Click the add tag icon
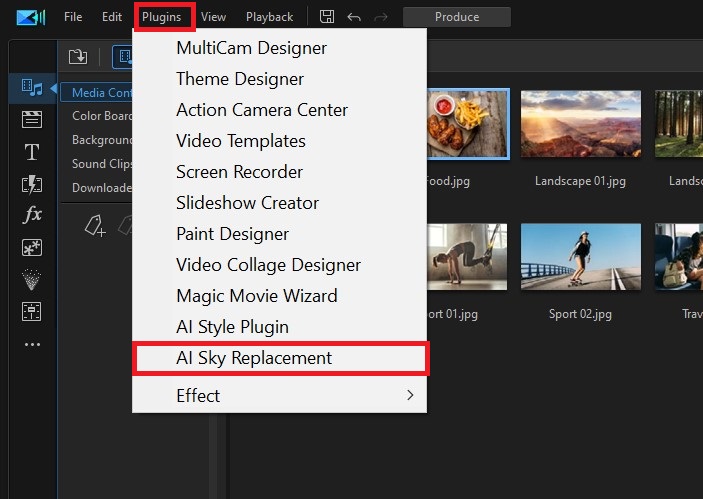 (x=94, y=227)
